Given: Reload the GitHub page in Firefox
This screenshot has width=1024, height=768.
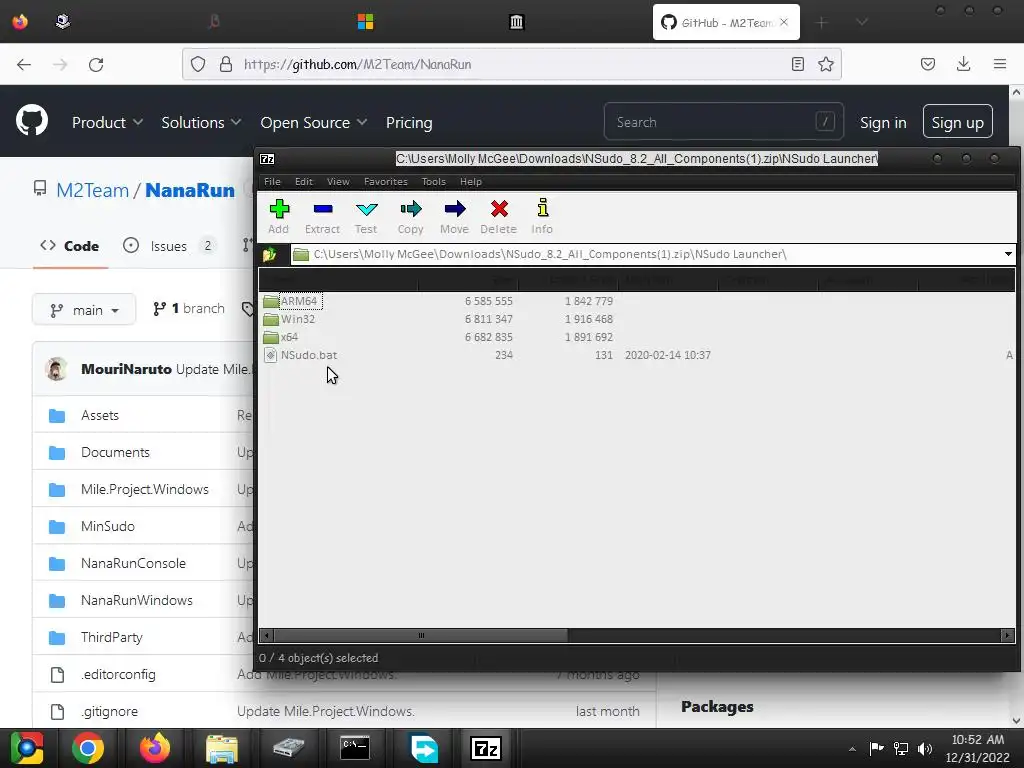Looking at the screenshot, I should (x=96, y=64).
